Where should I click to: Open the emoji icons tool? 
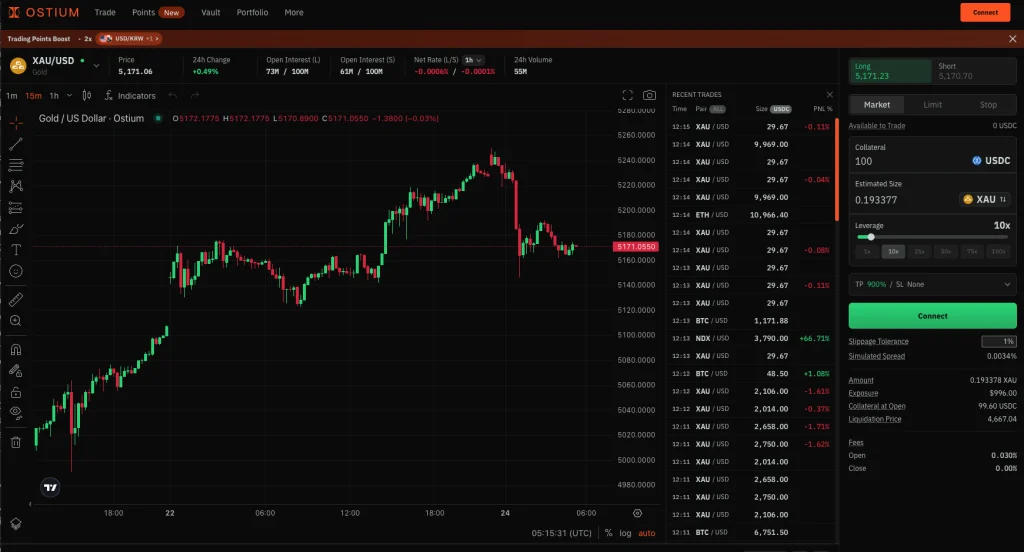coord(16,271)
